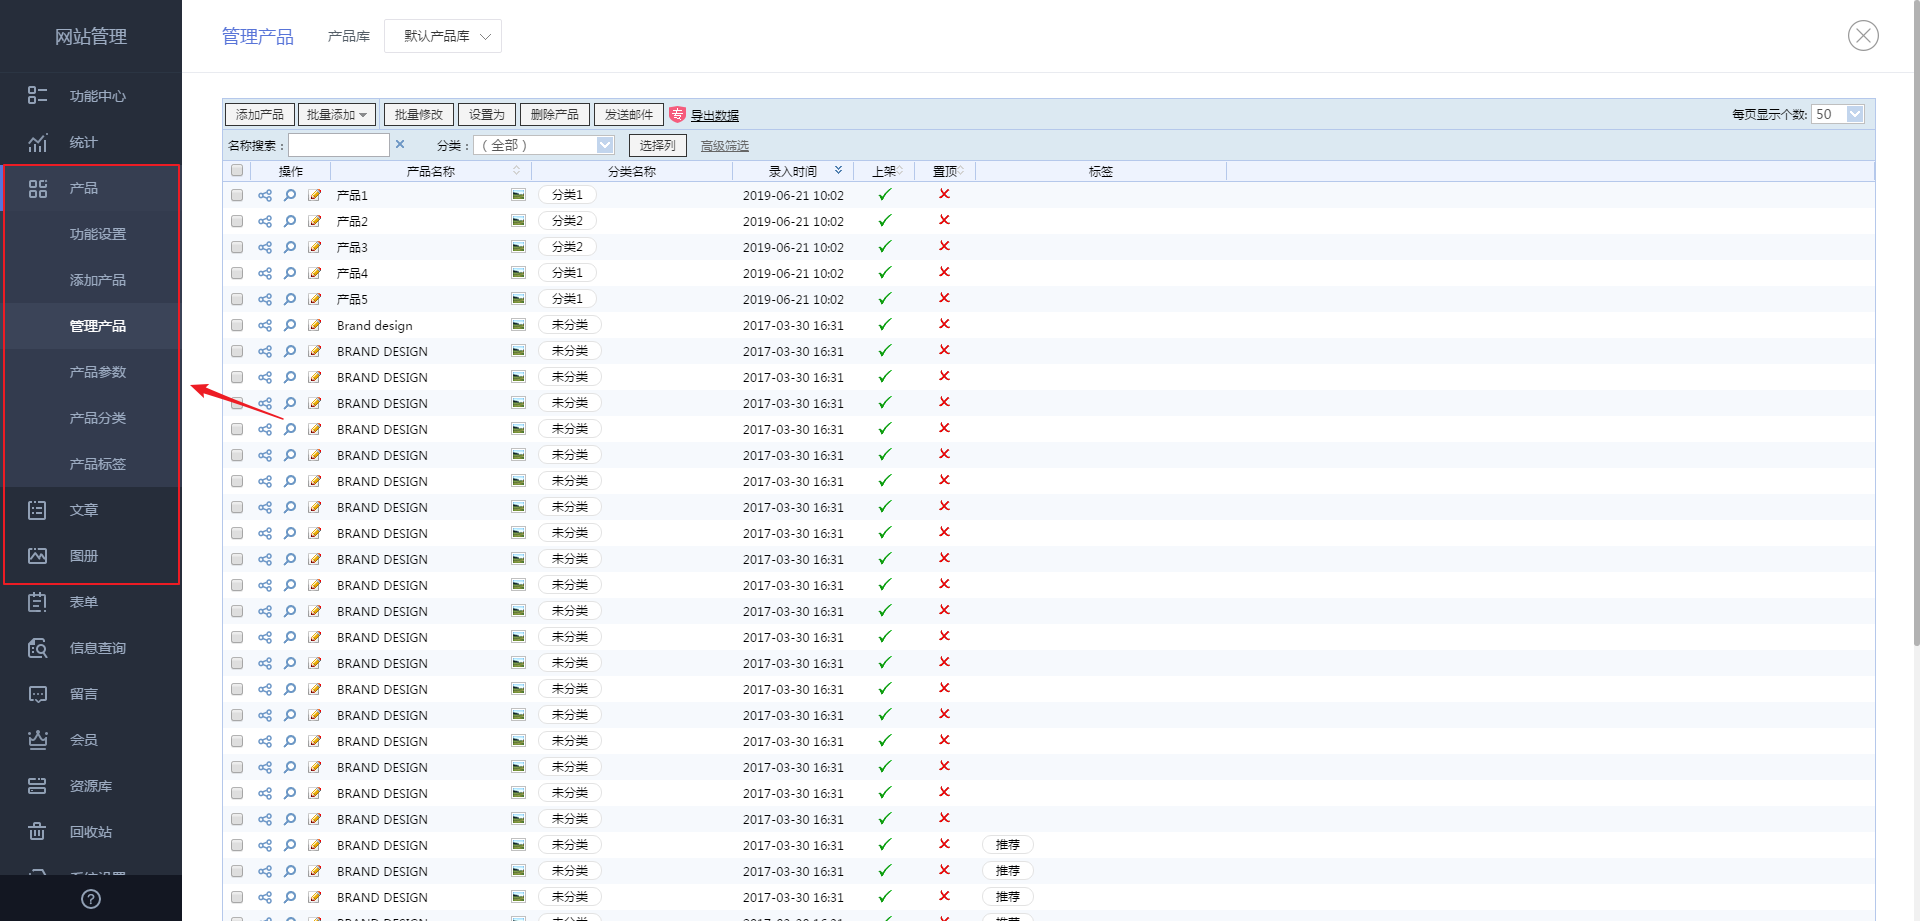The image size is (1920, 921).
Task: Check the 产品4 row checkbox
Action: (237, 273)
